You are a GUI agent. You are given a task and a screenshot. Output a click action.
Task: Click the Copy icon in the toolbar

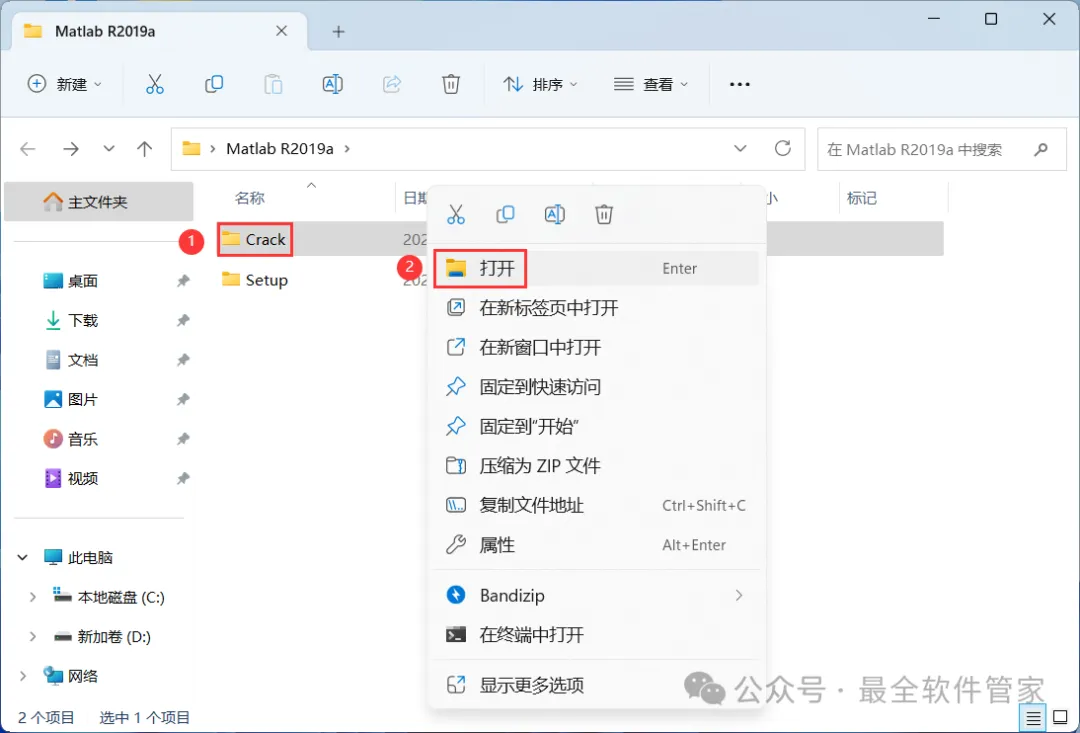click(x=214, y=84)
